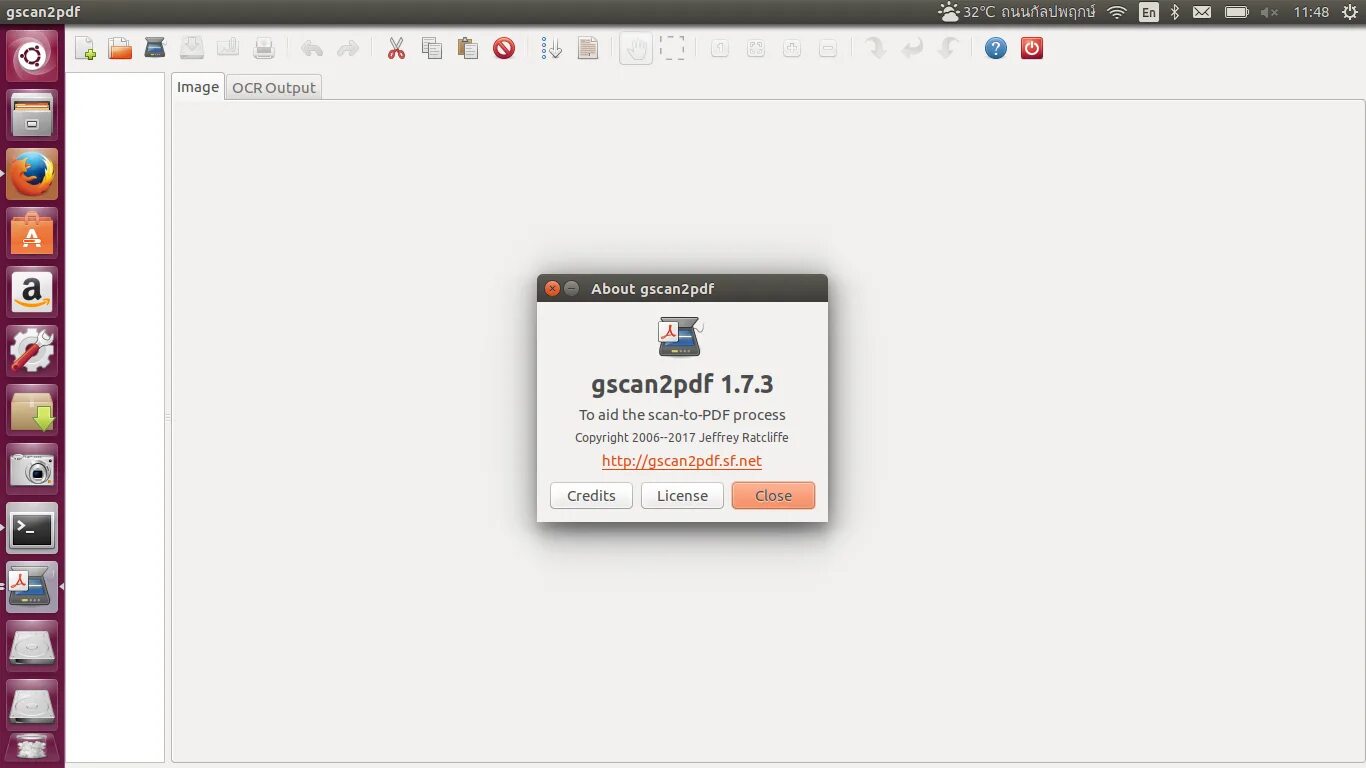Viewport: 1366px width, 768px height.
Task: Rotate page 90 degrees counterclockwise icon
Action: pyautogui.click(x=948, y=48)
